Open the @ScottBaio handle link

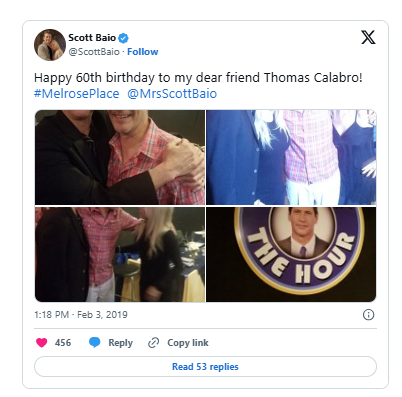[94, 52]
